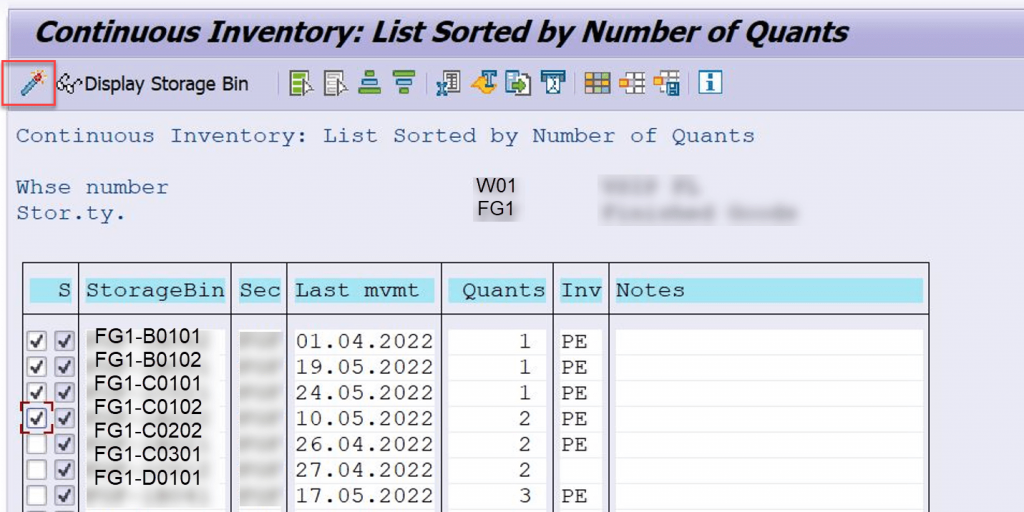Screen dimensions: 1024x512
Task: Click the Deselect All toolbar icon
Action: click(336, 84)
